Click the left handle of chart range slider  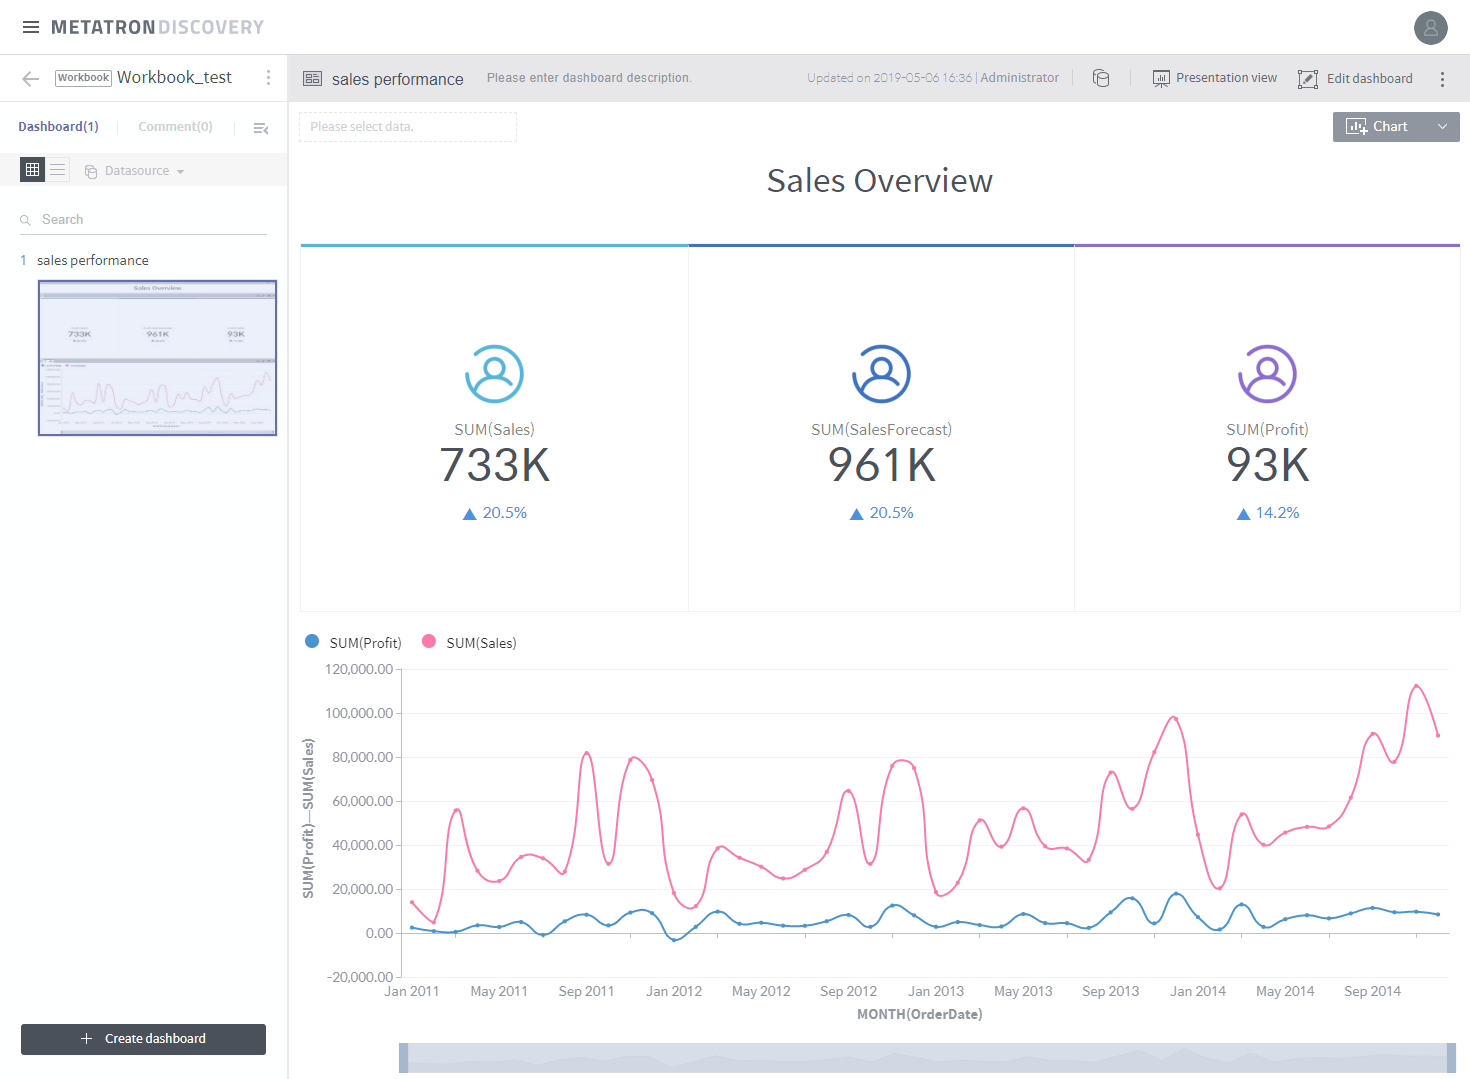403,1058
